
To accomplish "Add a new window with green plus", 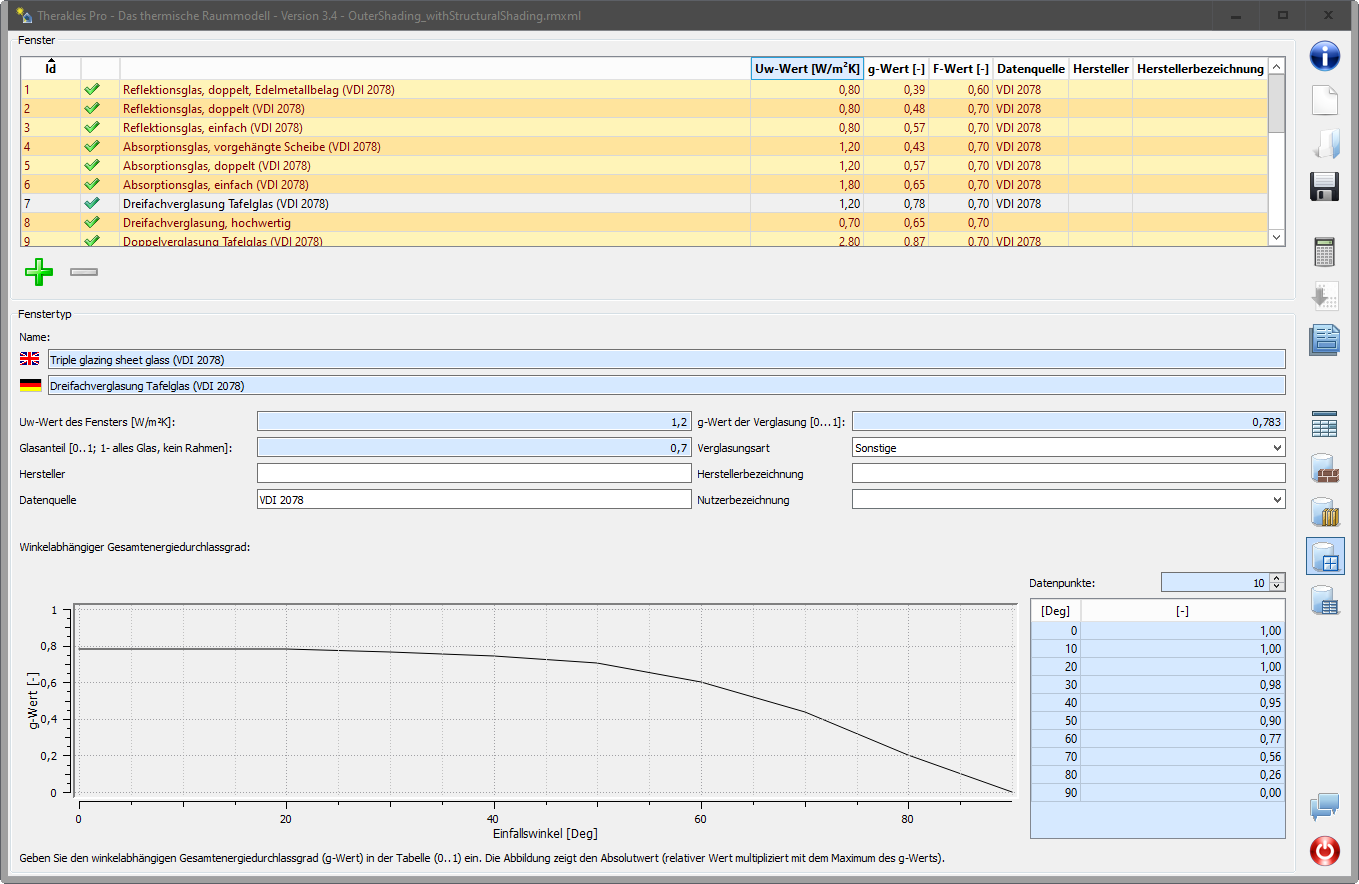I will pyautogui.click(x=39, y=272).
